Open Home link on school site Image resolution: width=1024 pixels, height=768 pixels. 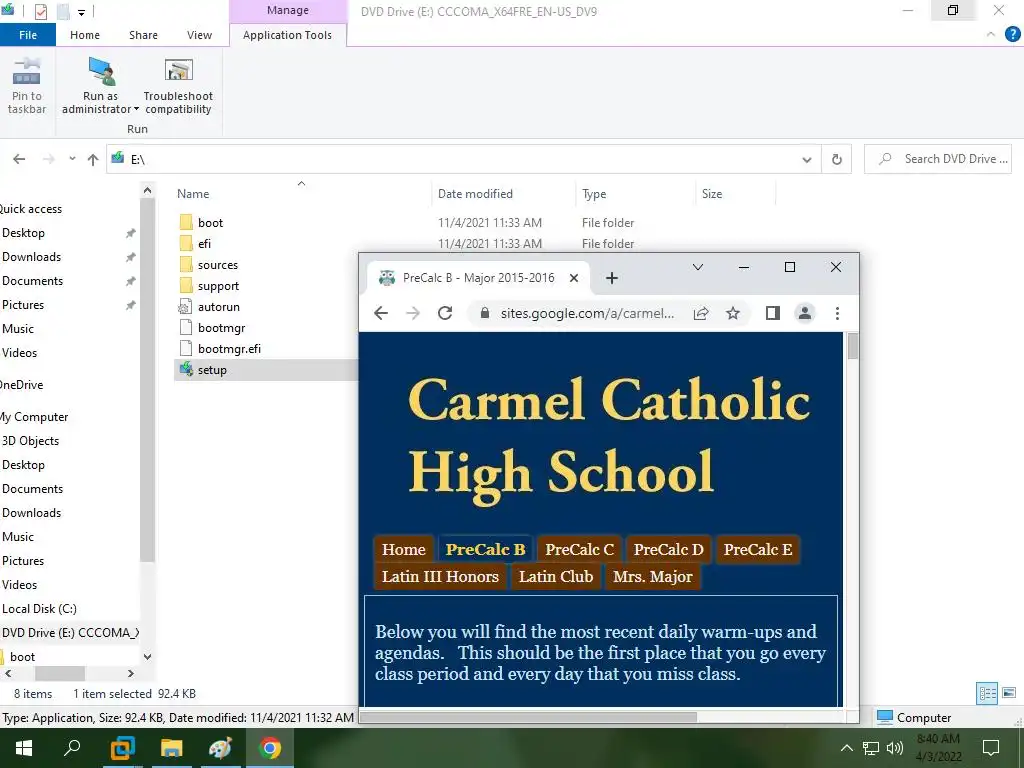click(404, 549)
